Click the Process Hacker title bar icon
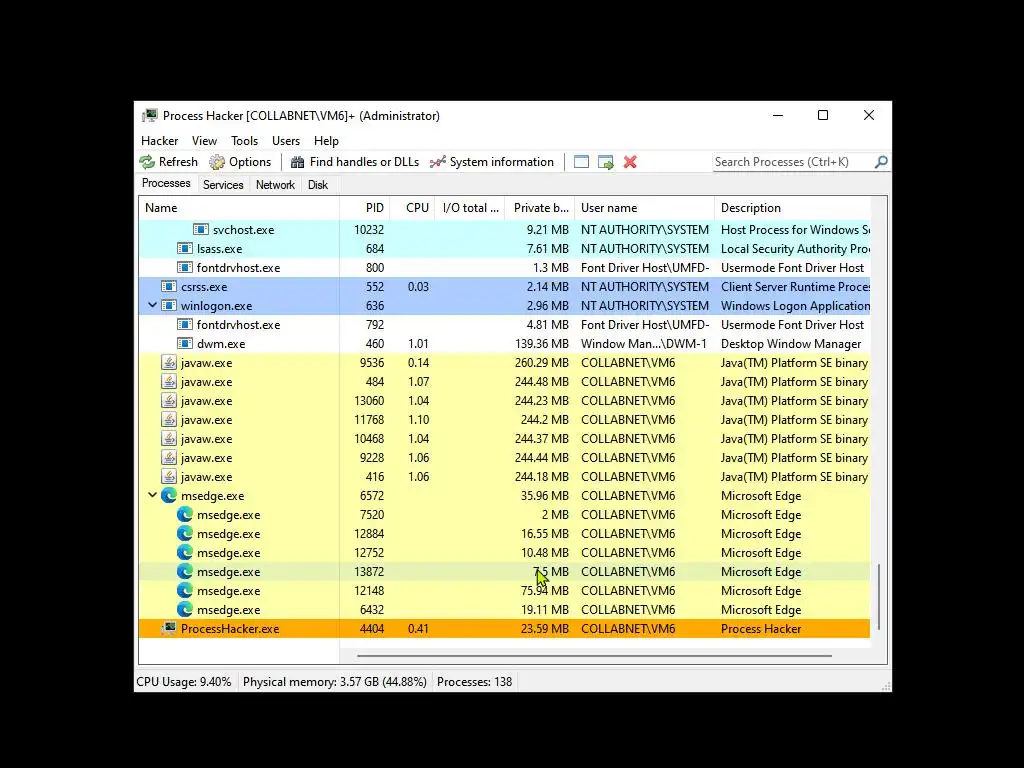The image size is (1024, 768). (x=150, y=116)
